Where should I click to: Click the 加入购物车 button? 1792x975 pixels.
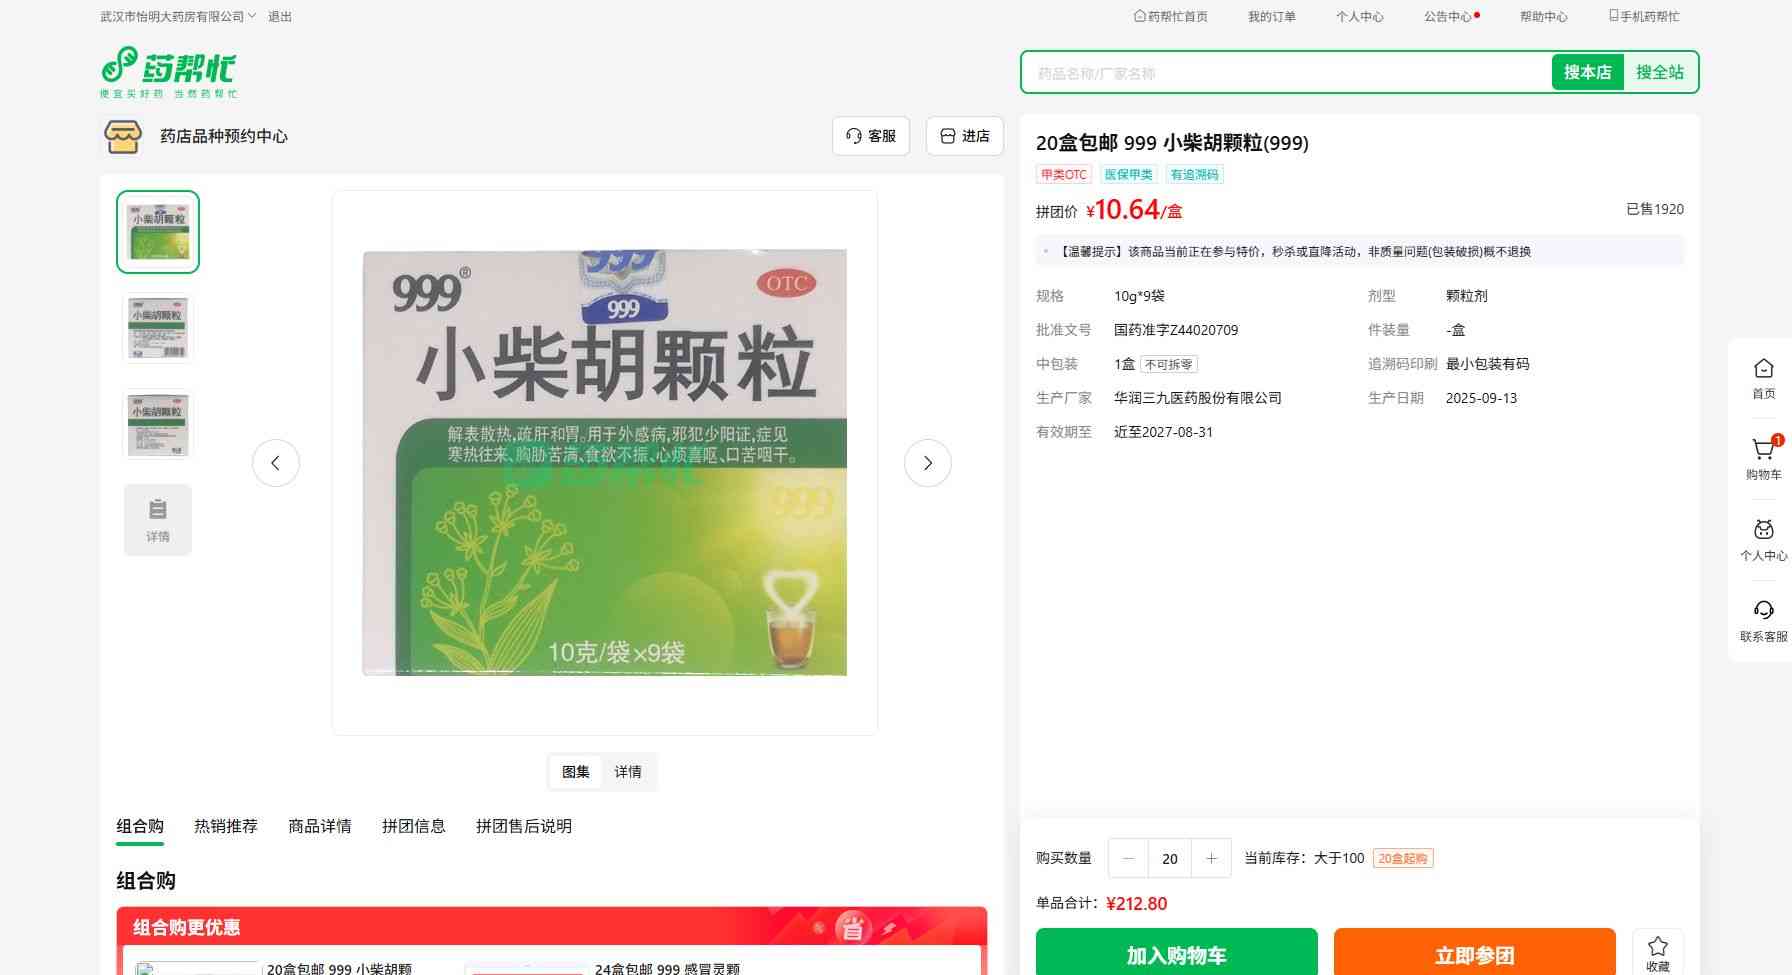coord(1176,954)
